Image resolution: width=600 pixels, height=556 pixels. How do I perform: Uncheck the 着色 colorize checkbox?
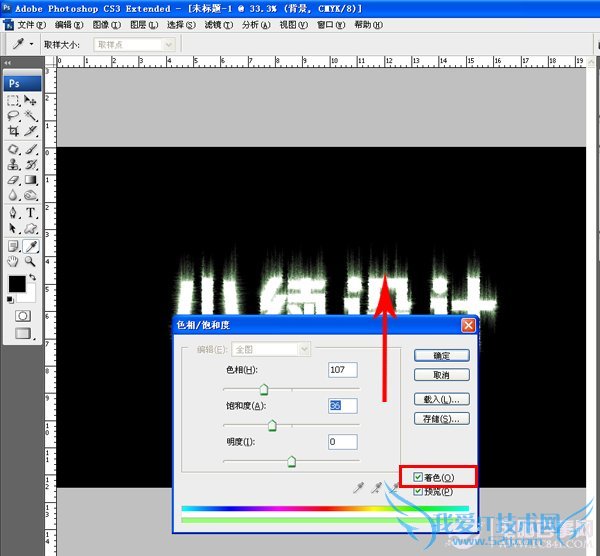pyautogui.click(x=418, y=477)
